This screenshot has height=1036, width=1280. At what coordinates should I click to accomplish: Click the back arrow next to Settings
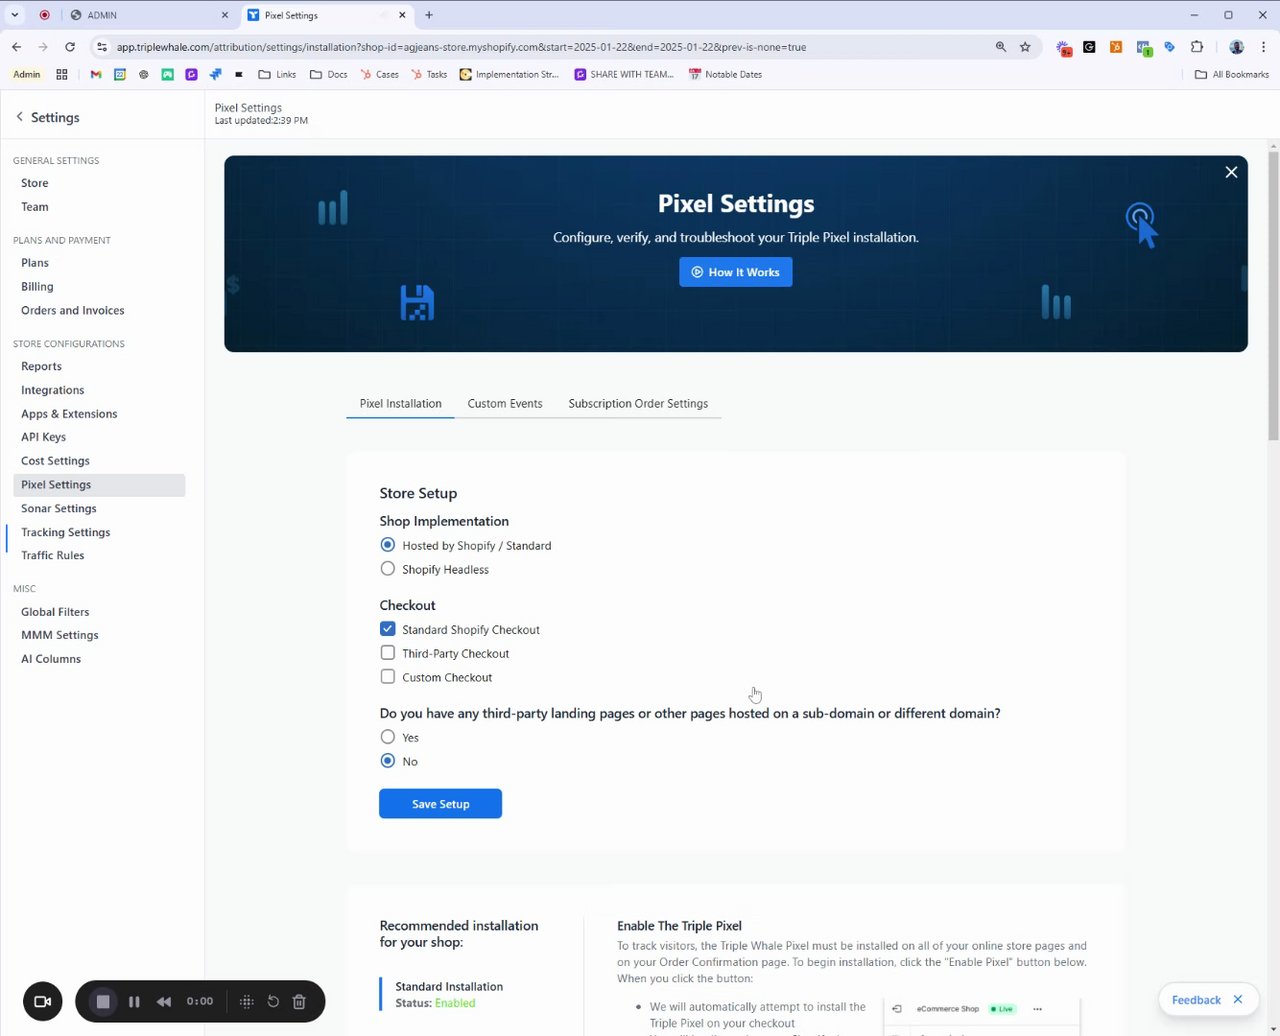coord(19,117)
